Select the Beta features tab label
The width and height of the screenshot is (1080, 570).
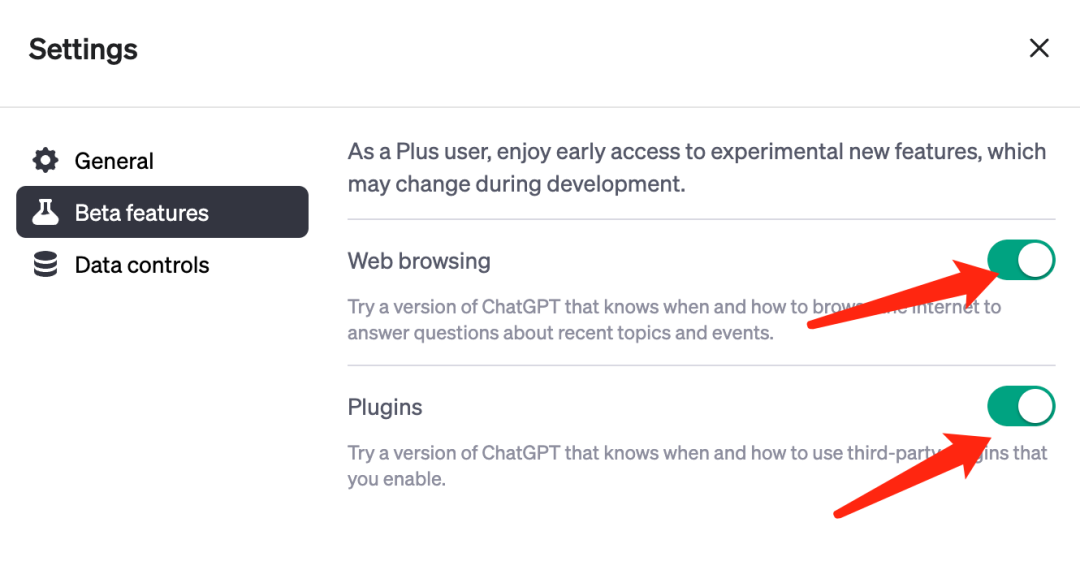tap(141, 213)
